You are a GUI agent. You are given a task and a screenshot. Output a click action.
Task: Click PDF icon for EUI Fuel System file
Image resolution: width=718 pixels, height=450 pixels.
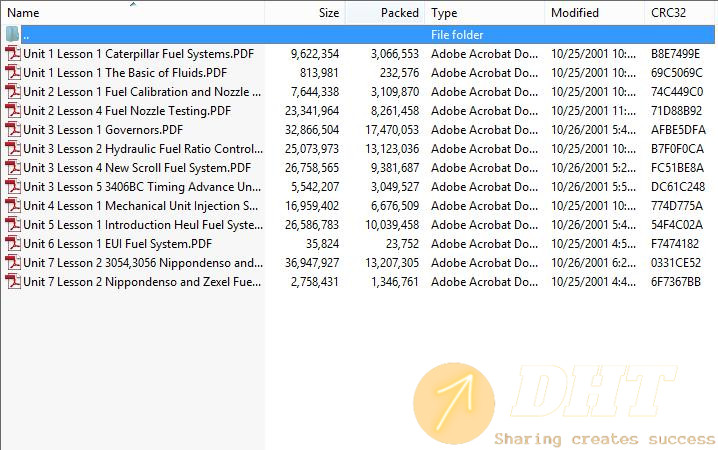13,244
